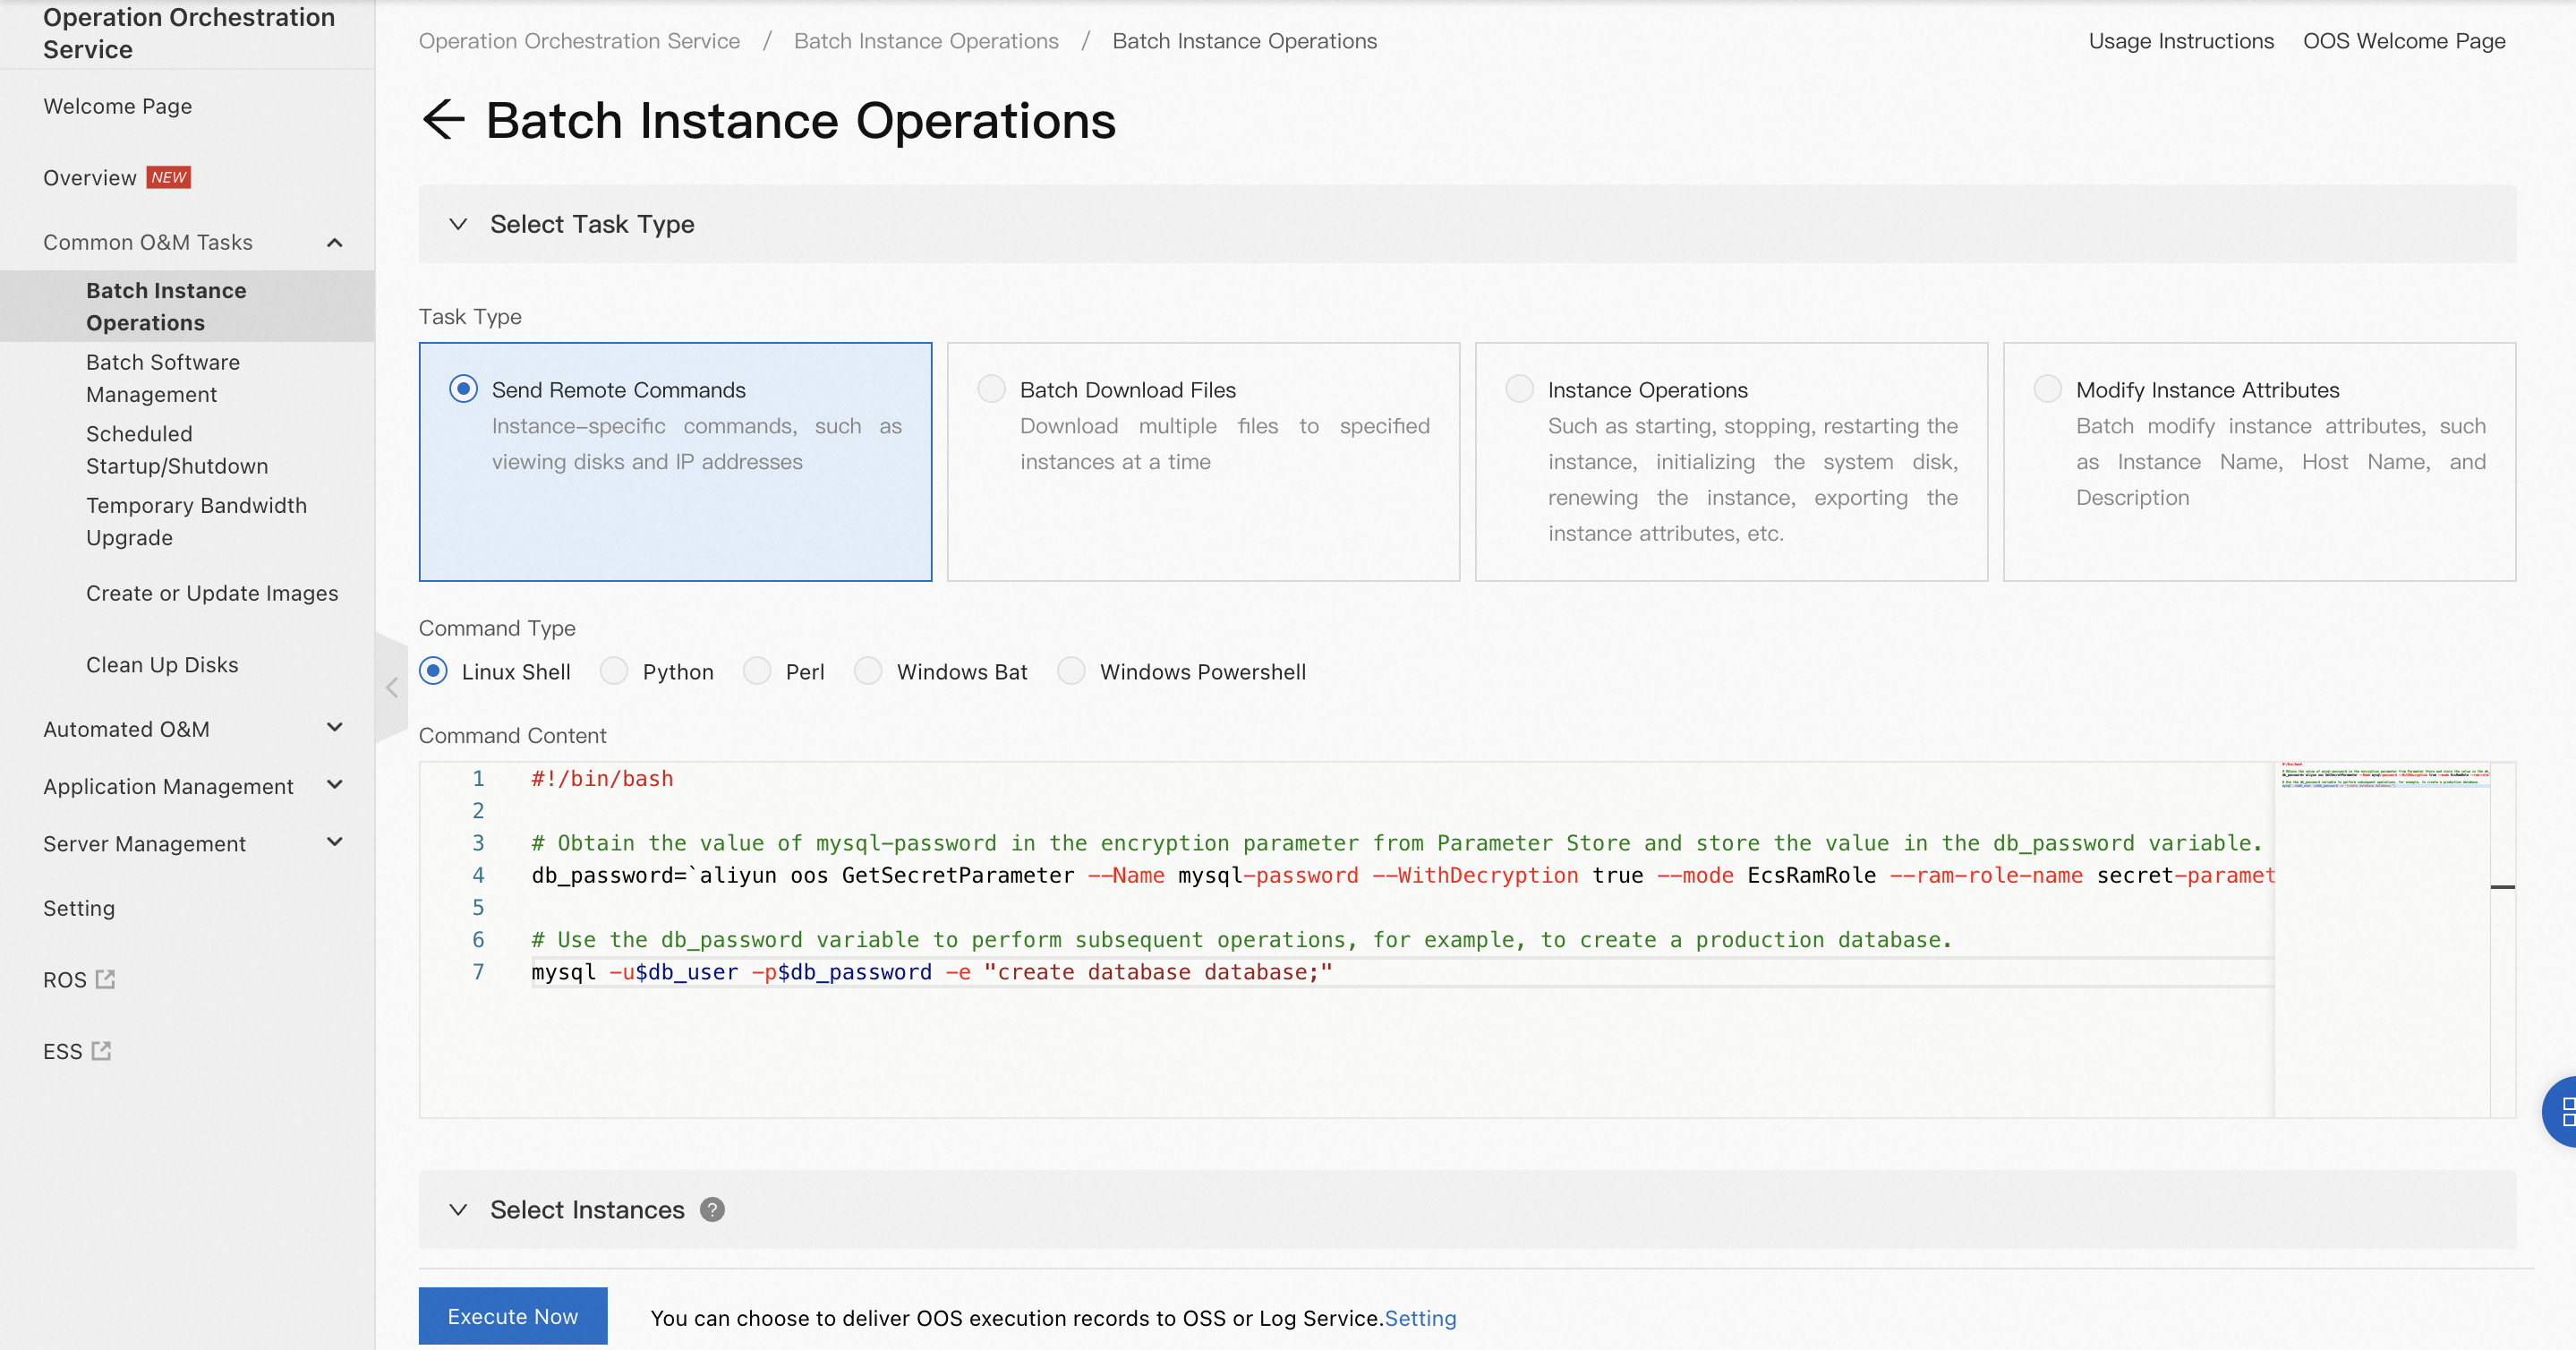Open ESS in the sidebar

(x=63, y=1051)
